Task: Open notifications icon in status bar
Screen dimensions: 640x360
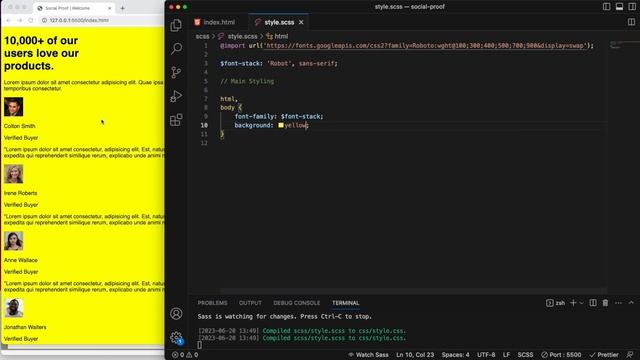Action: click(x=630, y=355)
